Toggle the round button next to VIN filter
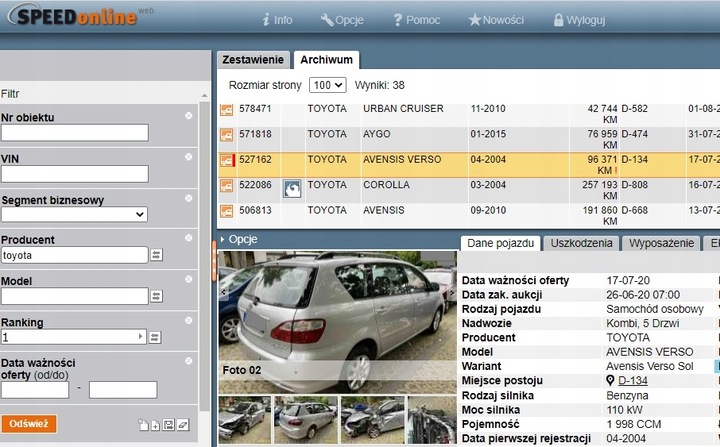Viewport: 720px width, 447px height. click(188, 156)
